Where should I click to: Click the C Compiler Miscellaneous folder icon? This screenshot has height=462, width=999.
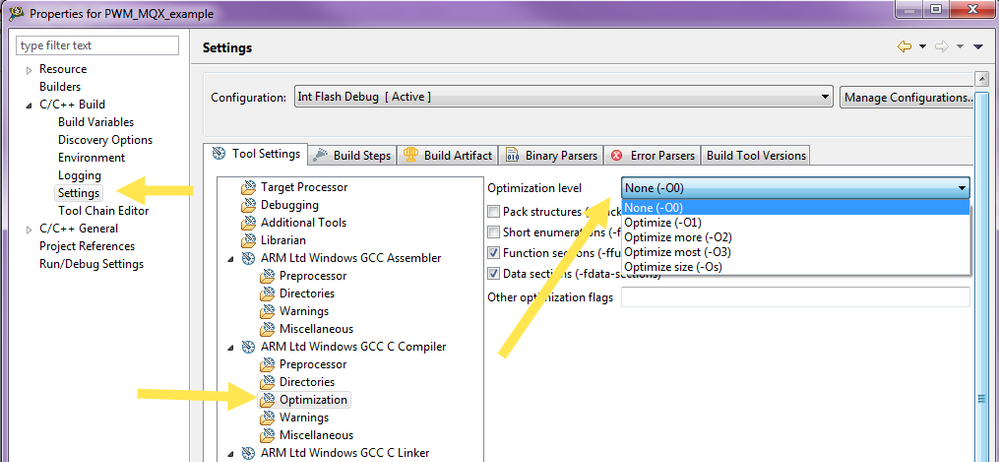pos(267,435)
